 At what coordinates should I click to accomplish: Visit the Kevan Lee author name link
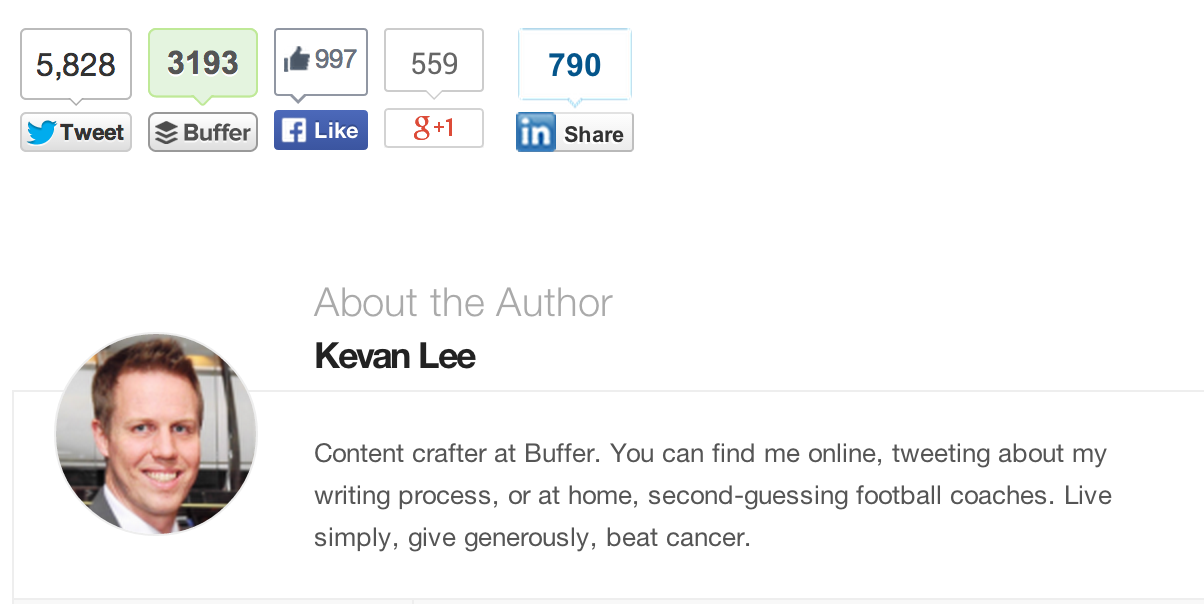pos(395,355)
